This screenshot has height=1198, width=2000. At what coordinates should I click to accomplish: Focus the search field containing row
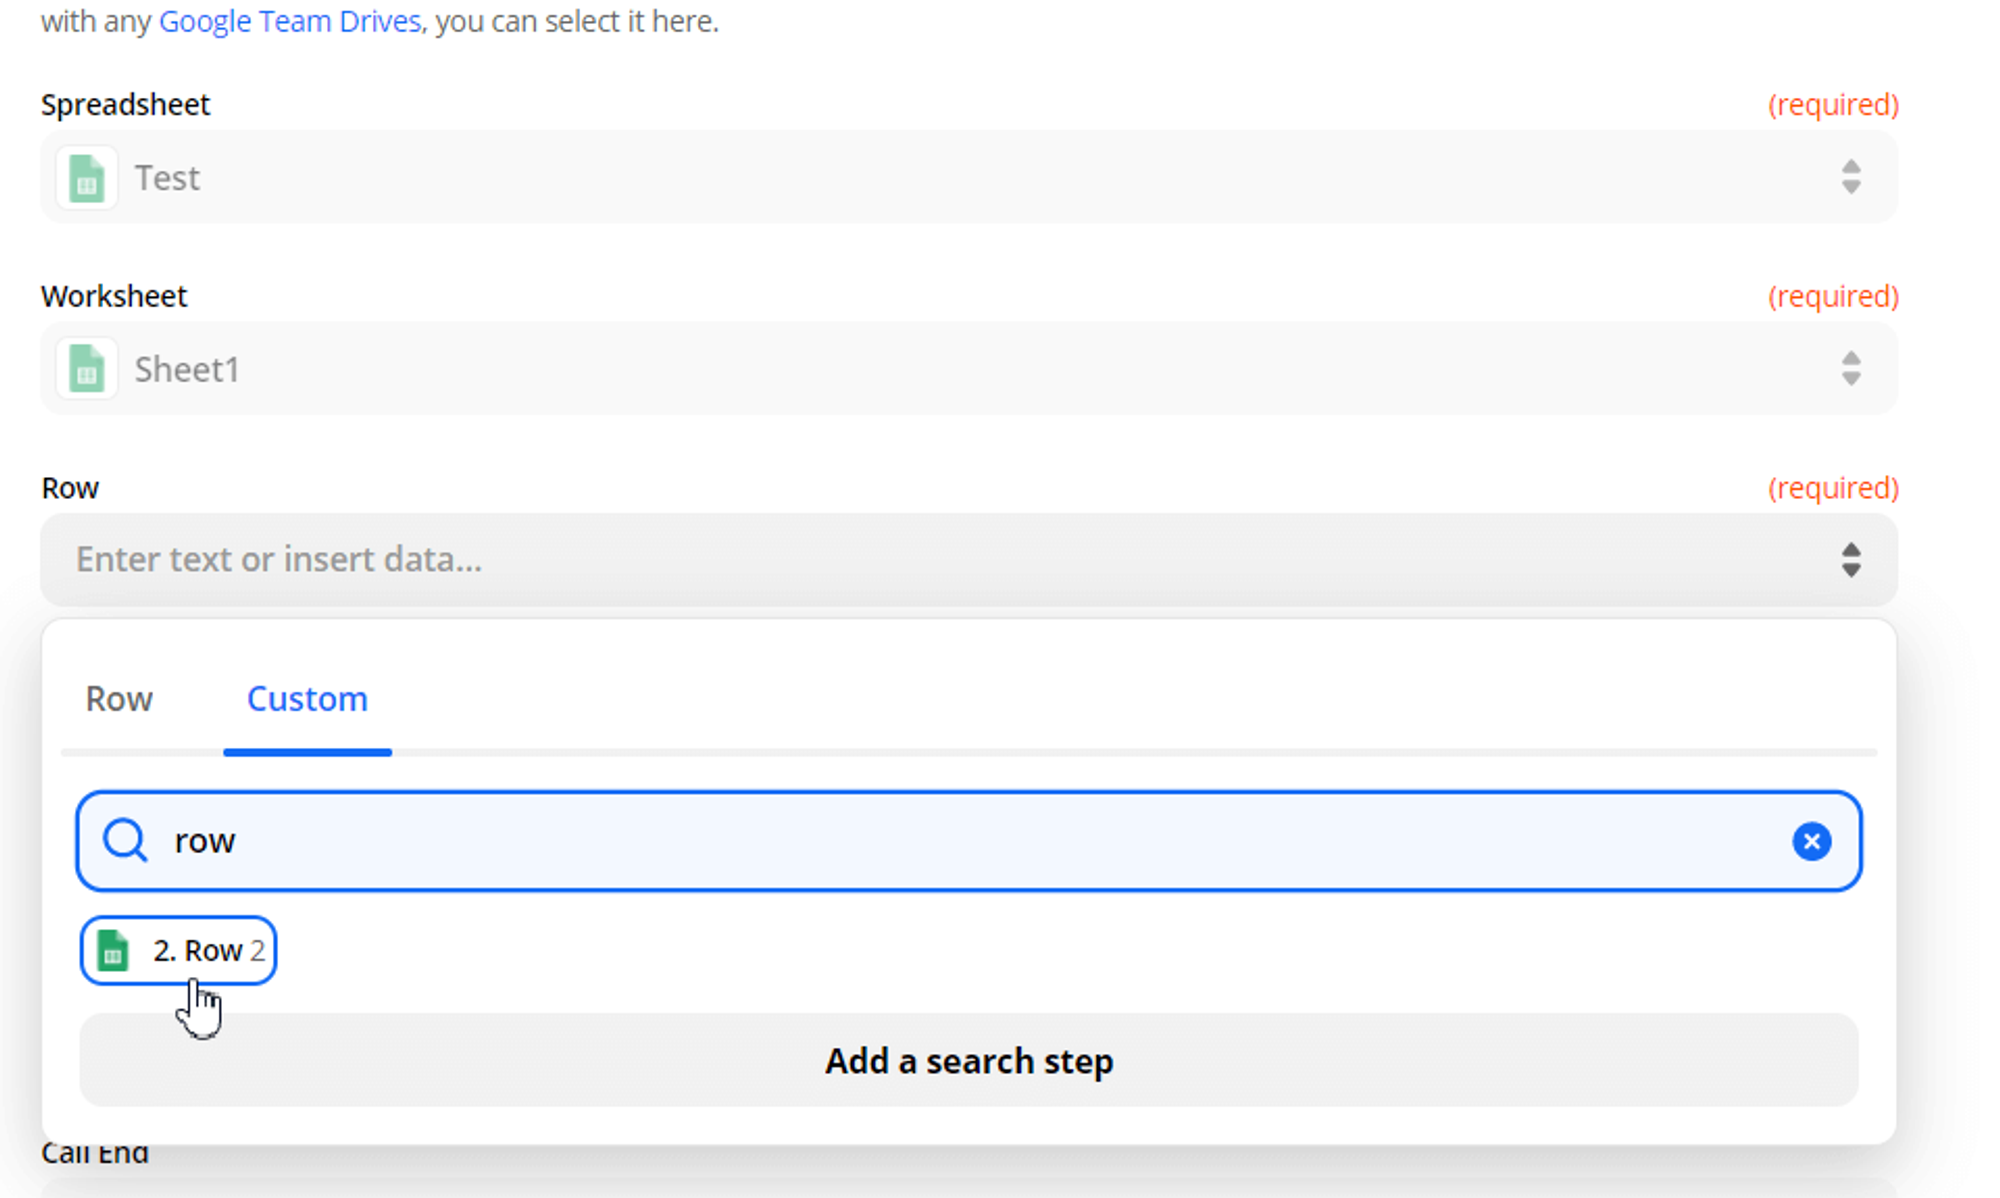pos(969,841)
